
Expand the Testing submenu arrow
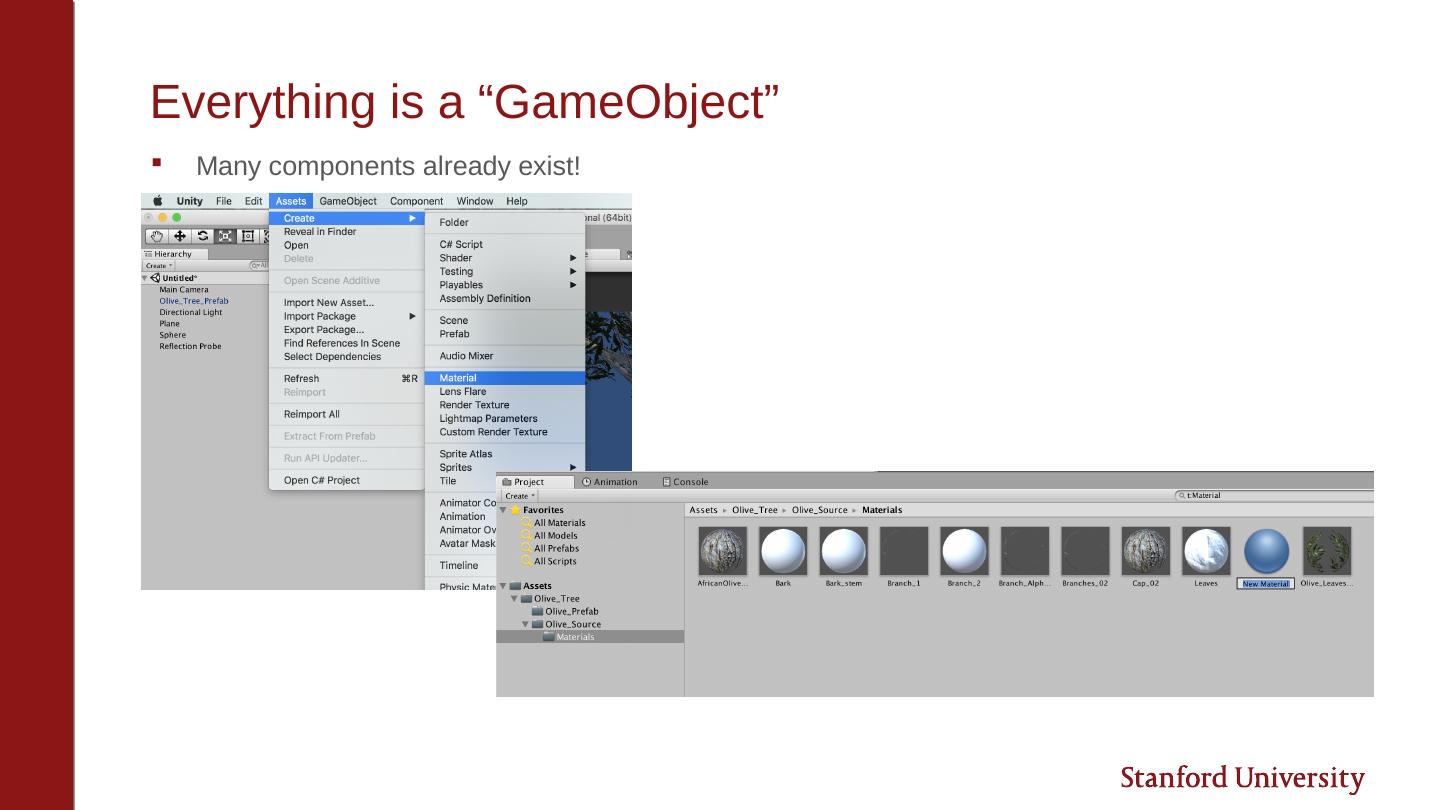[x=574, y=272]
